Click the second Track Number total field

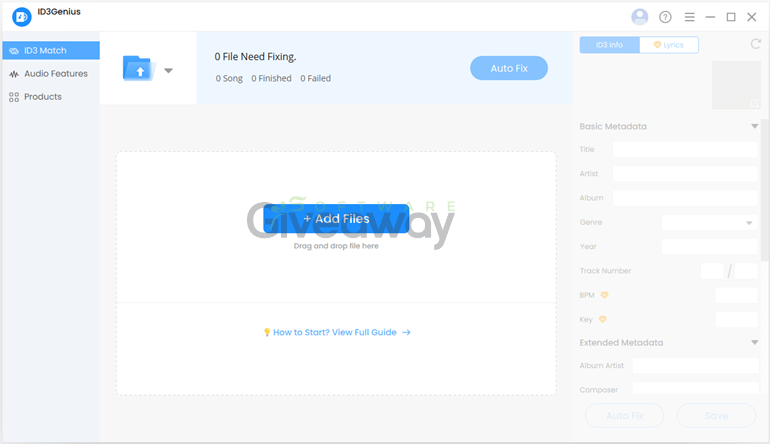(x=746, y=271)
